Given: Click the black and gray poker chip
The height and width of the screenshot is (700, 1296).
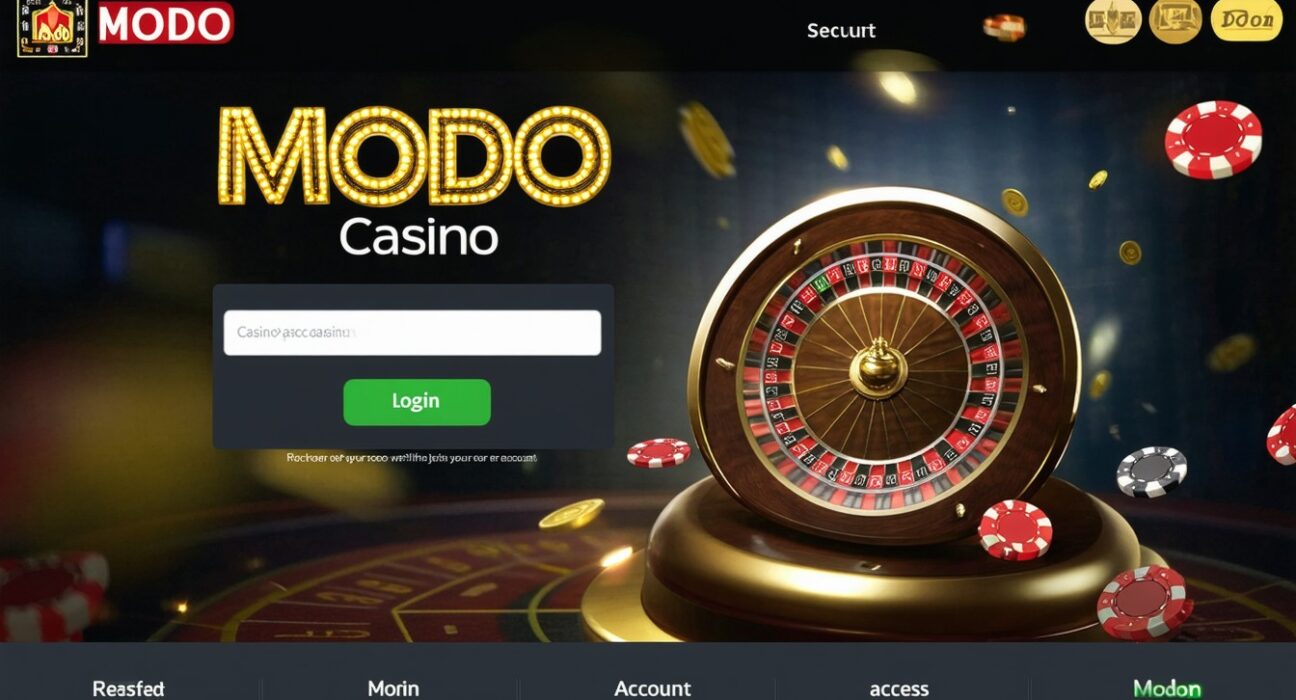Looking at the screenshot, I should coord(1151,471).
